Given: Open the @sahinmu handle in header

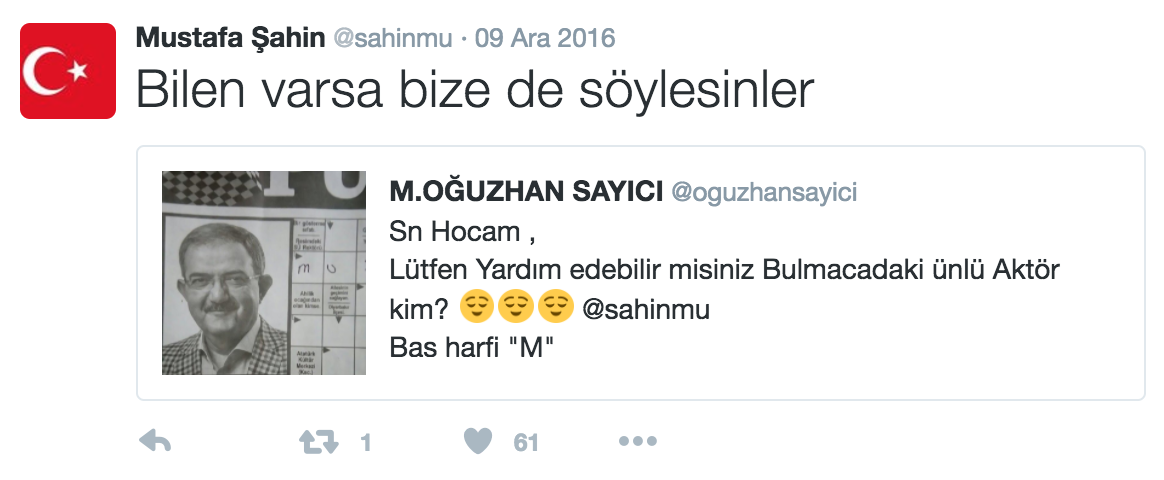Looking at the screenshot, I should click(x=393, y=38).
